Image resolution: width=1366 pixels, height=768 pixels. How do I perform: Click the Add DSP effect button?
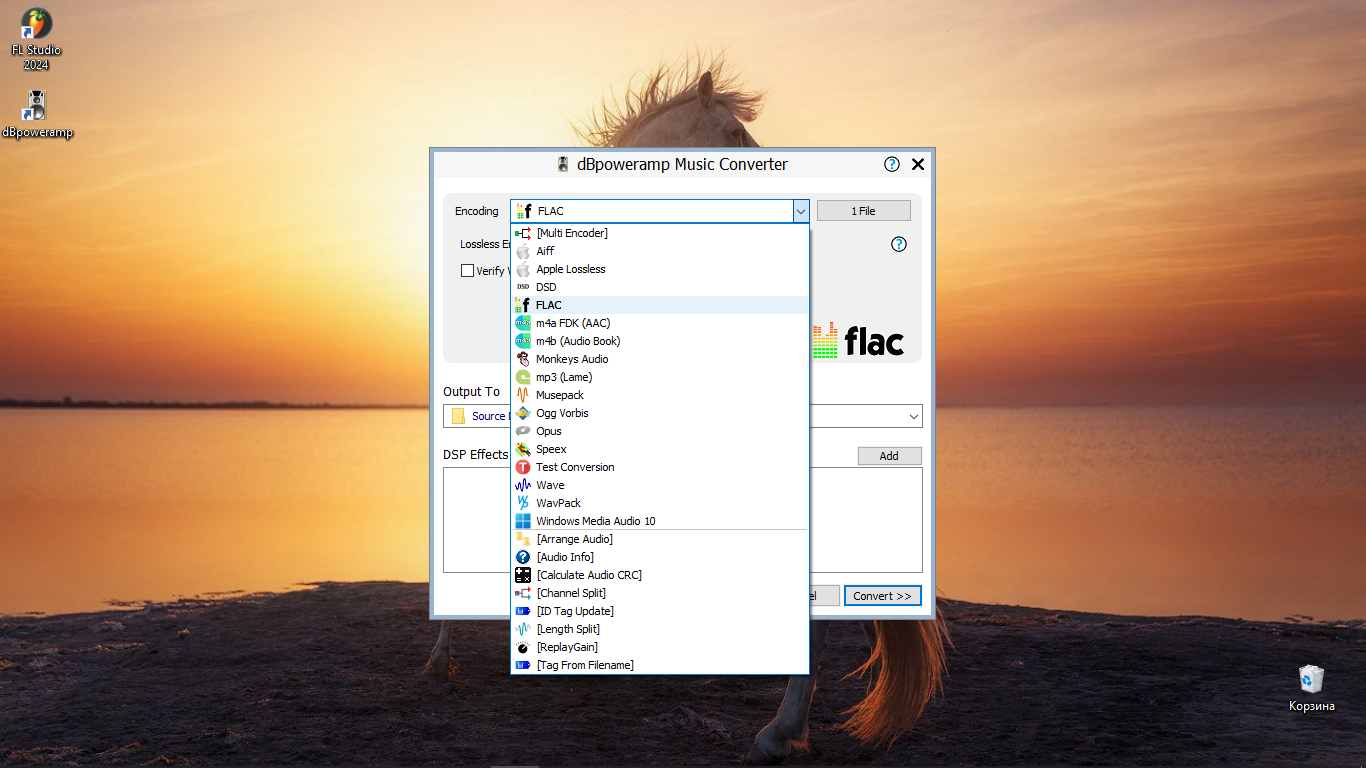coord(889,456)
